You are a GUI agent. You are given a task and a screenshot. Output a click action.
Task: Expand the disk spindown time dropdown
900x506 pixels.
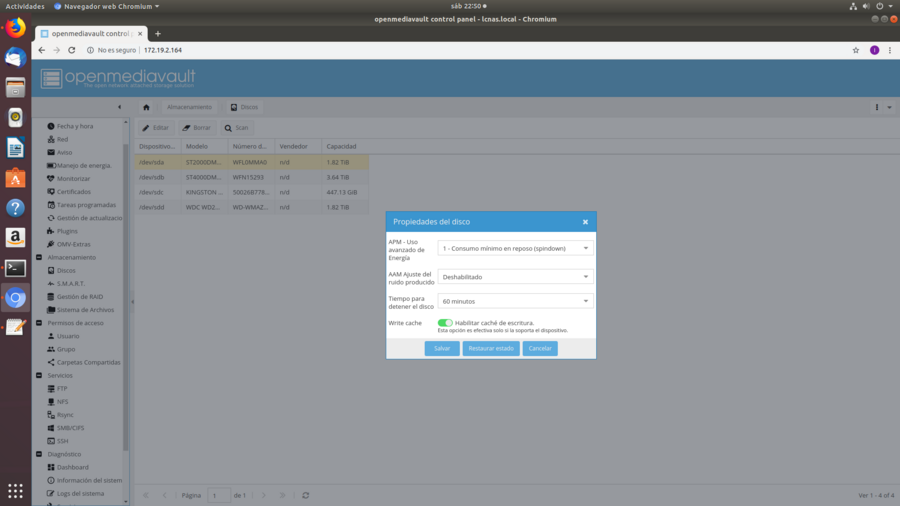(515, 301)
